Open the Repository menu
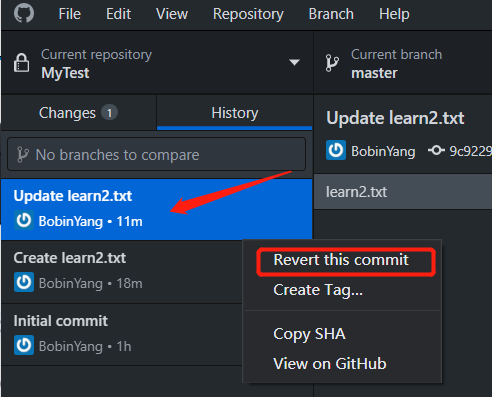The image size is (492, 397). coord(248,14)
